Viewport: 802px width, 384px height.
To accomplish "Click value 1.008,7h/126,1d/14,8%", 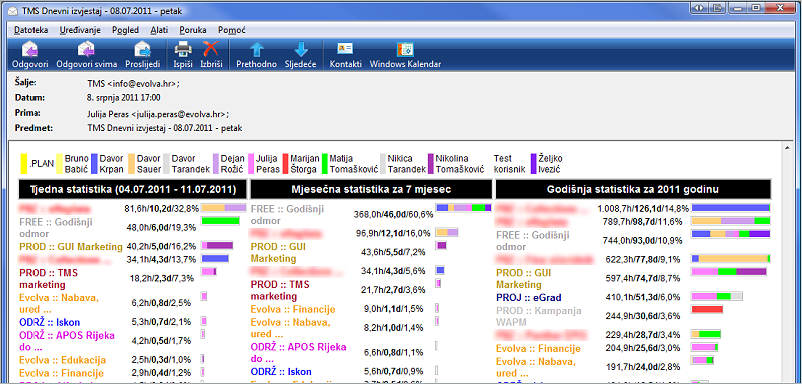I will [x=643, y=208].
